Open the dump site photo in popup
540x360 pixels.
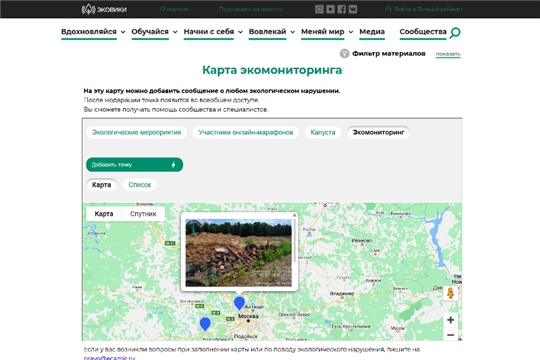(x=238, y=253)
